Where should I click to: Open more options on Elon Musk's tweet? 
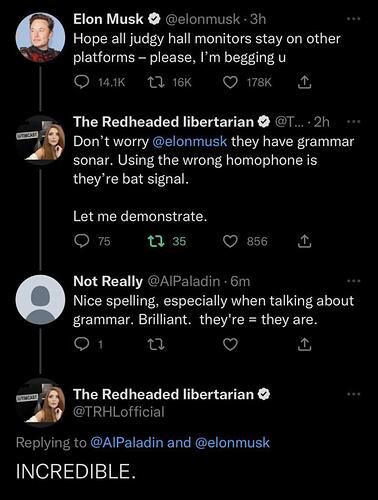pos(354,19)
